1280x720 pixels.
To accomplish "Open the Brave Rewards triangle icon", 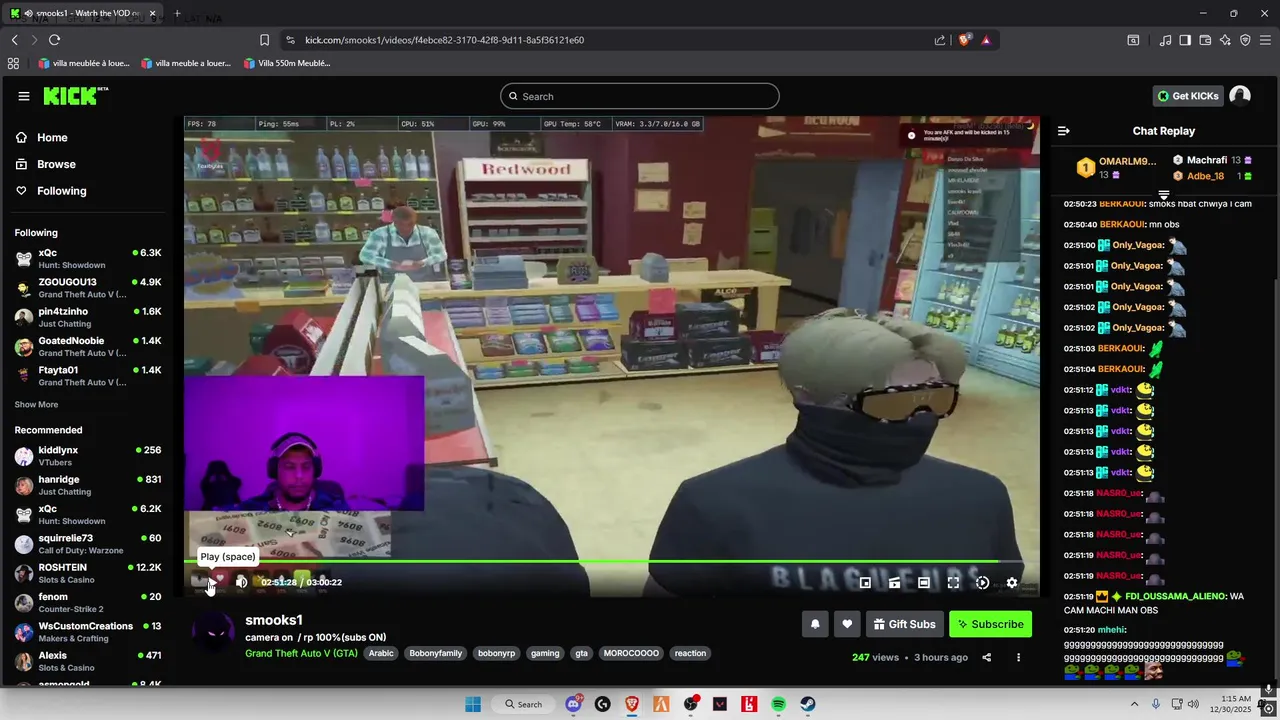I will [x=986, y=40].
